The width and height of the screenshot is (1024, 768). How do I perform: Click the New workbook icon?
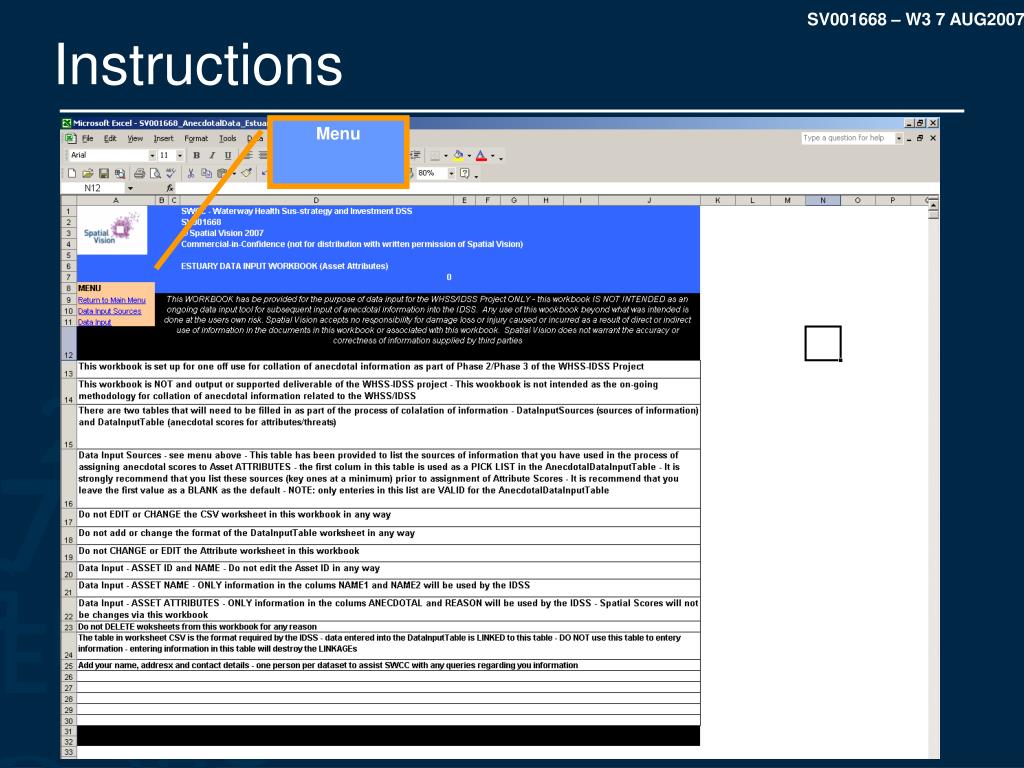click(72, 173)
